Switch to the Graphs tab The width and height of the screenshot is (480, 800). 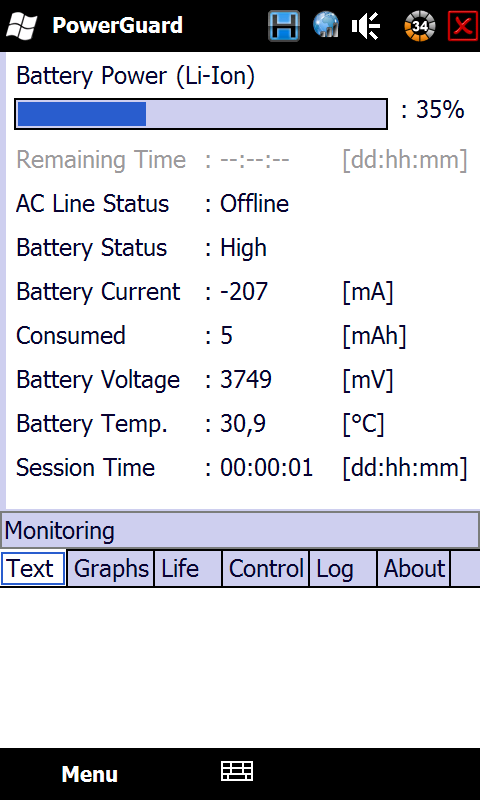tap(111, 568)
